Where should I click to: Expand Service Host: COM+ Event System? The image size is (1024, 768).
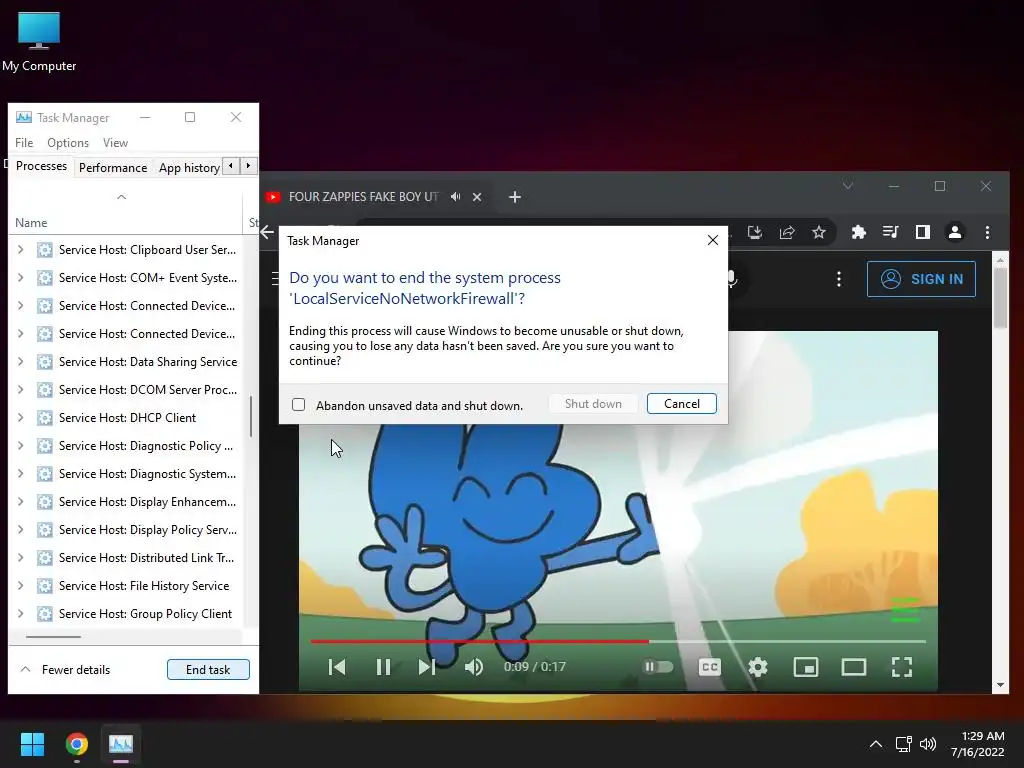[x=20, y=278]
